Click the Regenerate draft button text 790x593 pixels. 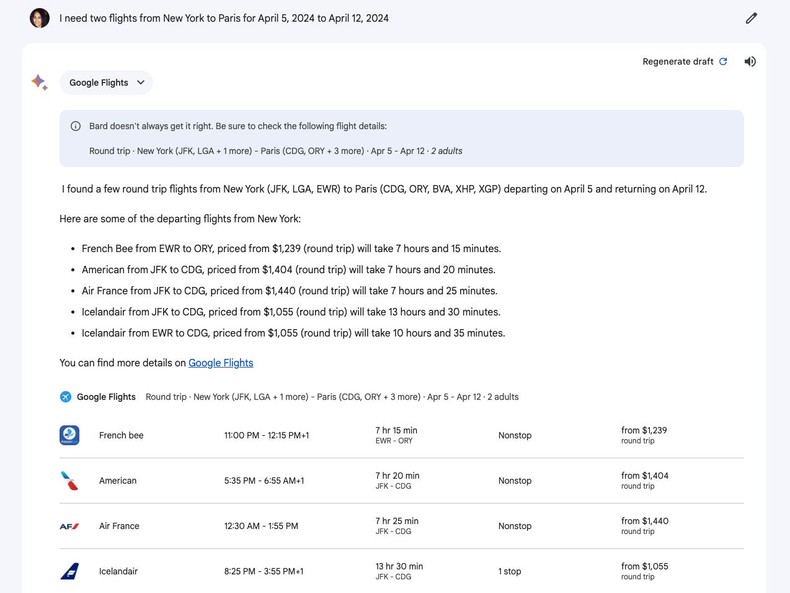677,62
